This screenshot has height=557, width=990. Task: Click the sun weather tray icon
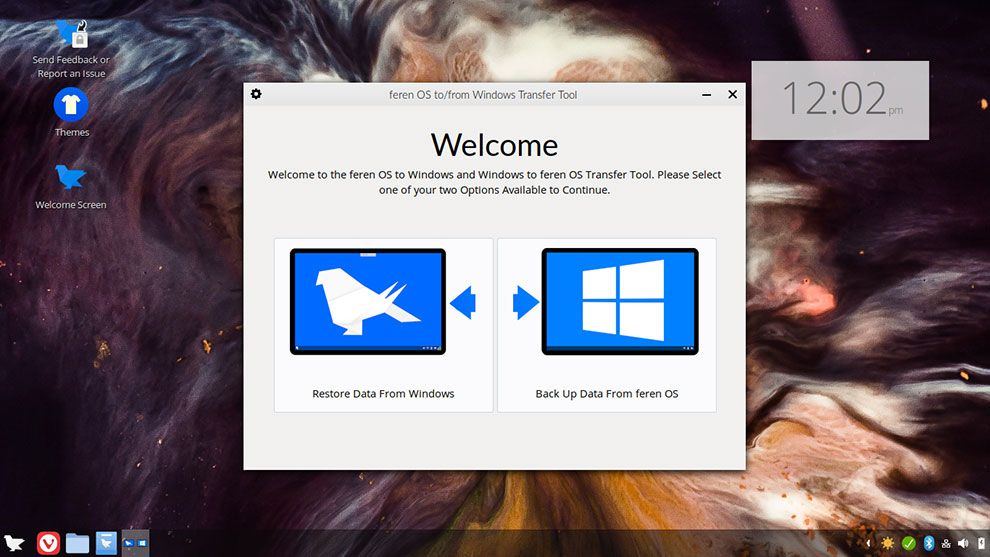click(x=888, y=543)
